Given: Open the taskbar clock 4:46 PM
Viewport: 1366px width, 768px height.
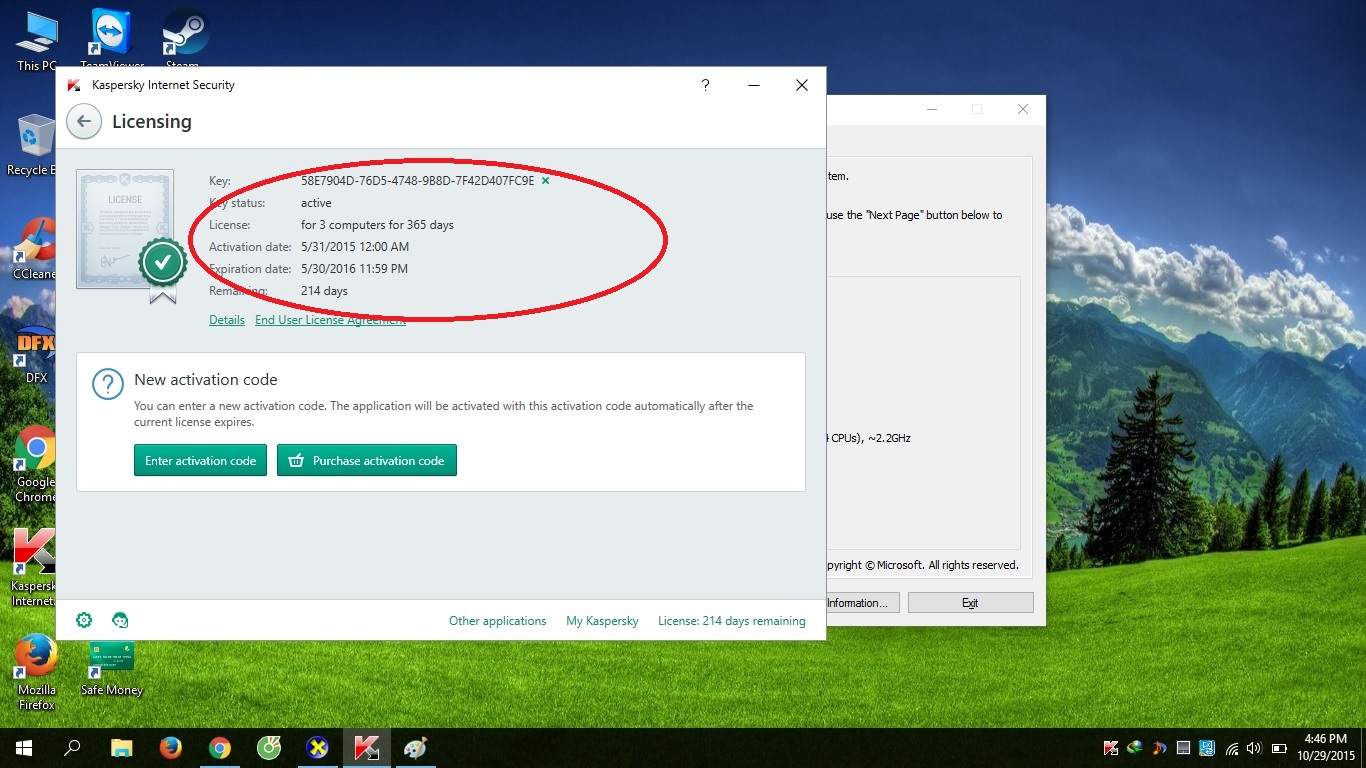Looking at the screenshot, I should 1326,748.
